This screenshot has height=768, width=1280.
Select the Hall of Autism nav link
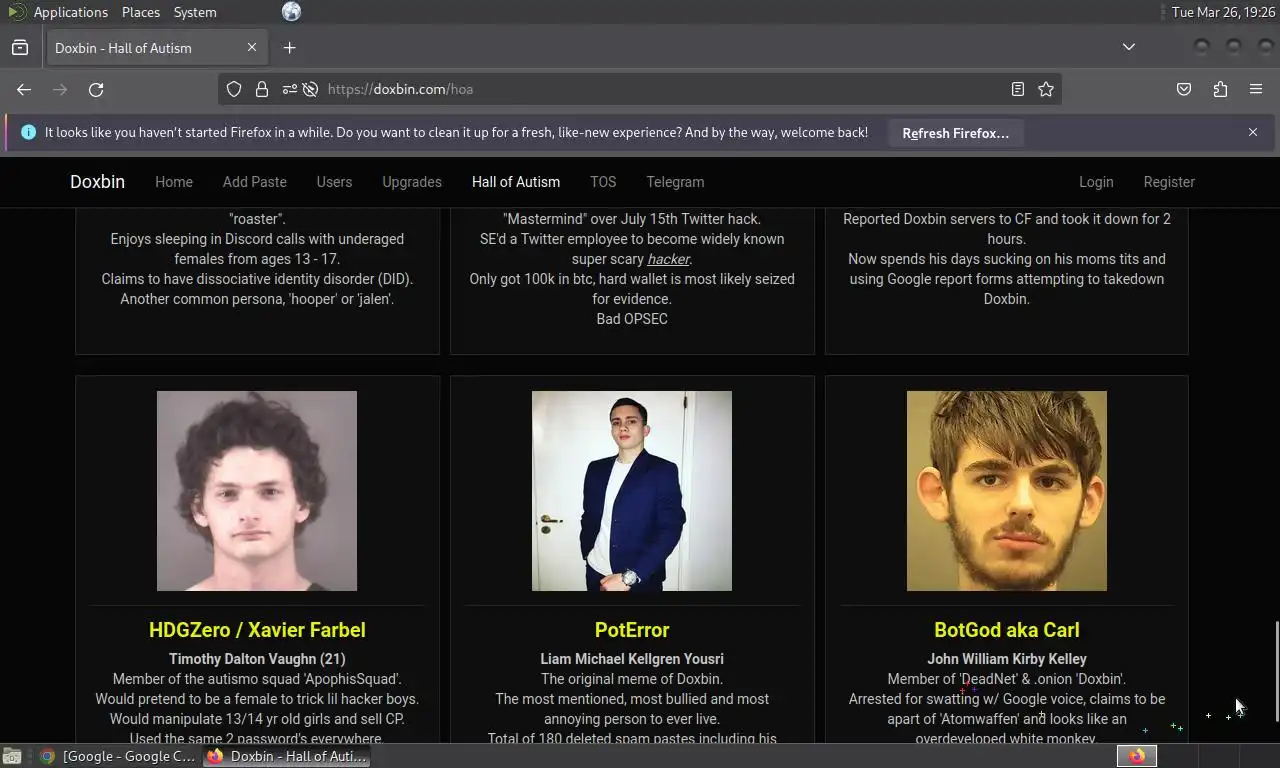516,182
